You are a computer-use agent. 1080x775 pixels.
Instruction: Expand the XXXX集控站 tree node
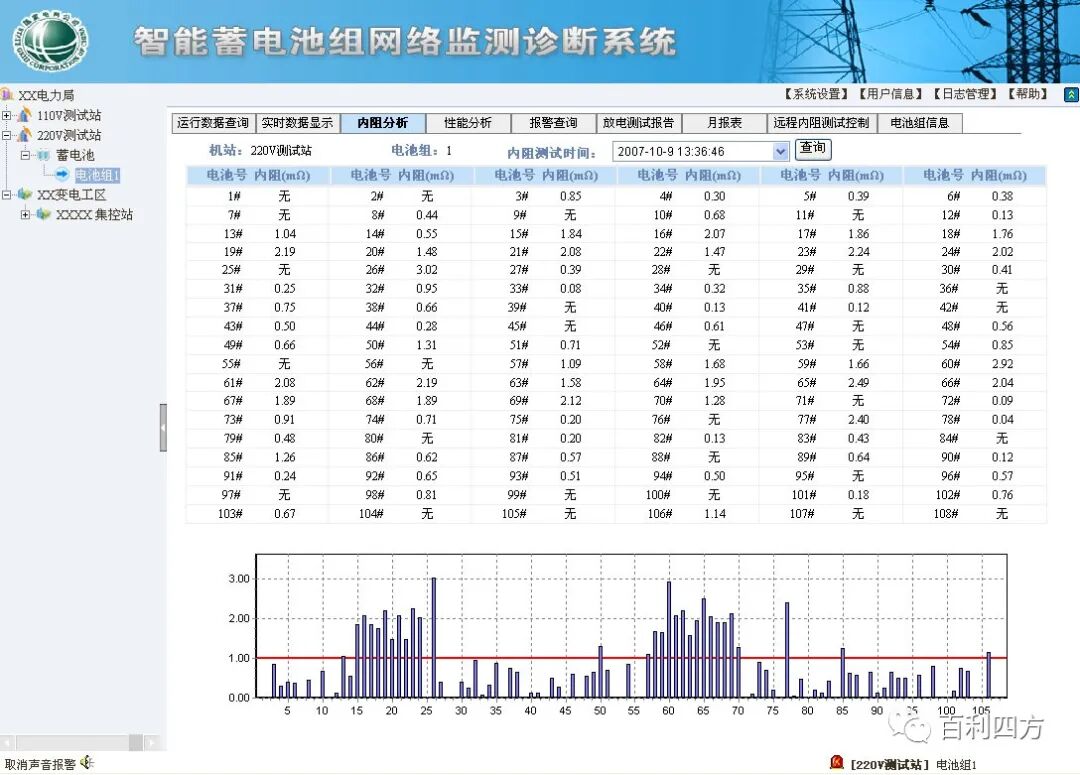[x=25, y=215]
